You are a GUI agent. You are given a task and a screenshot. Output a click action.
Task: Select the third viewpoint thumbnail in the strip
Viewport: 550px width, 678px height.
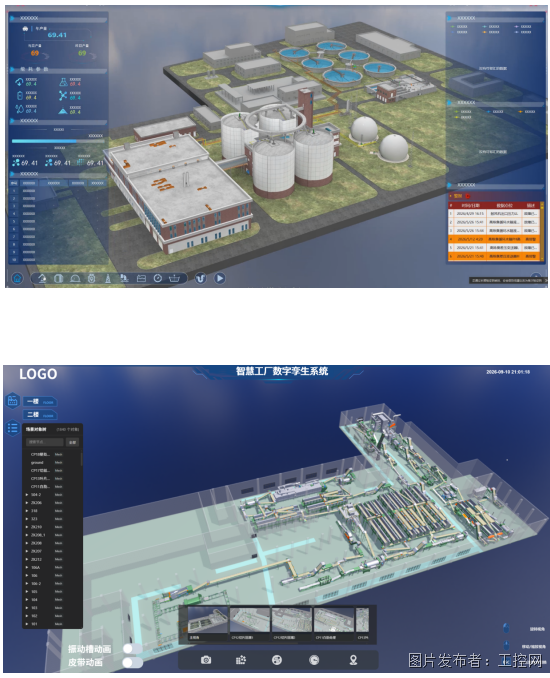[x=291, y=623]
